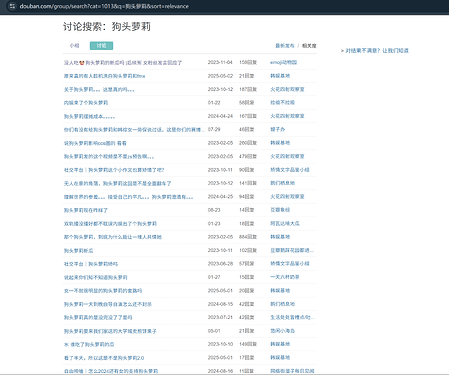Open the discussion title dated 01-23

[110, 224]
